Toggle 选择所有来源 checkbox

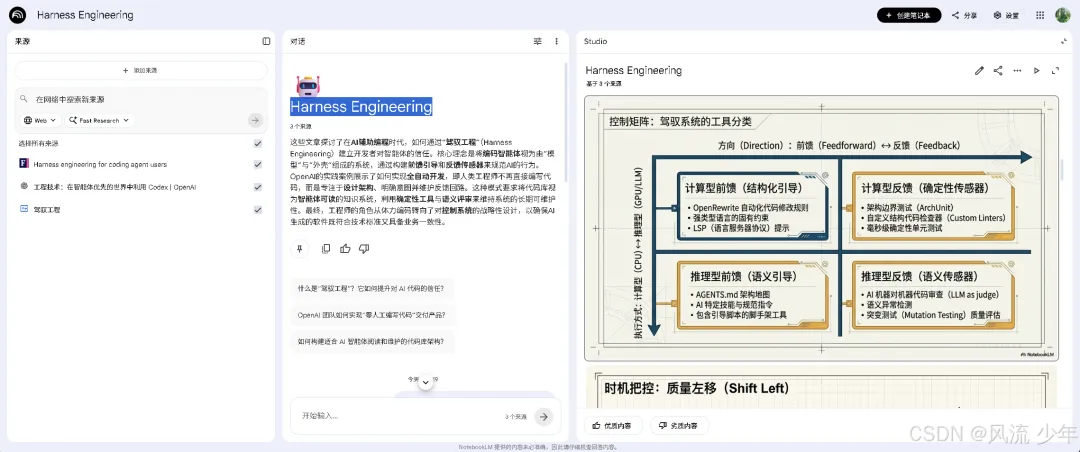(x=258, y=143)
